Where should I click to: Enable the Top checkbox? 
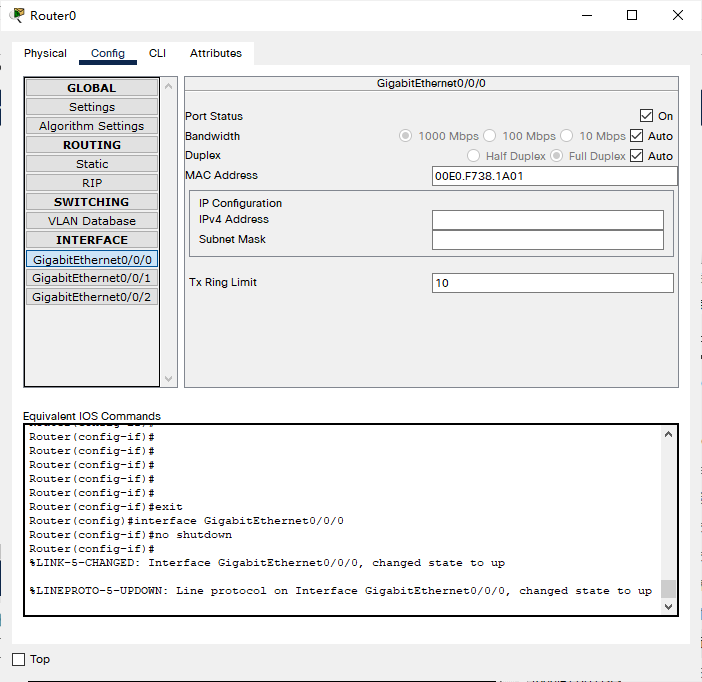(18, 659)
